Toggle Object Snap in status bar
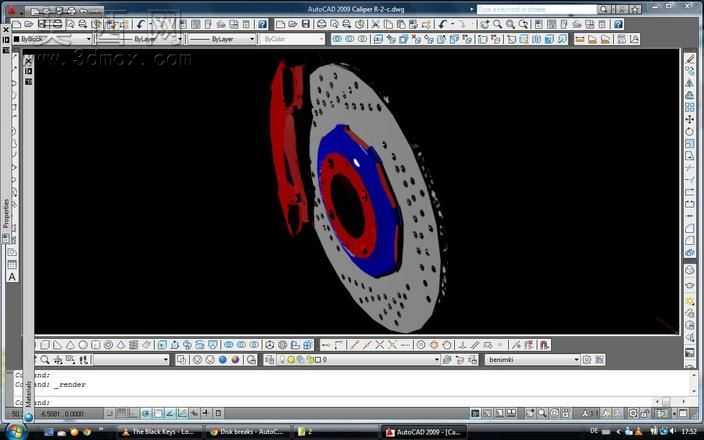This screenshot has width=704, height=440. 158,413
